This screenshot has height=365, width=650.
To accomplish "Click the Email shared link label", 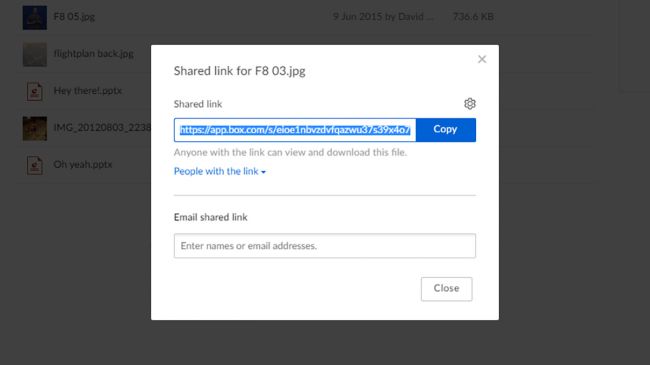I will [211, 217].
